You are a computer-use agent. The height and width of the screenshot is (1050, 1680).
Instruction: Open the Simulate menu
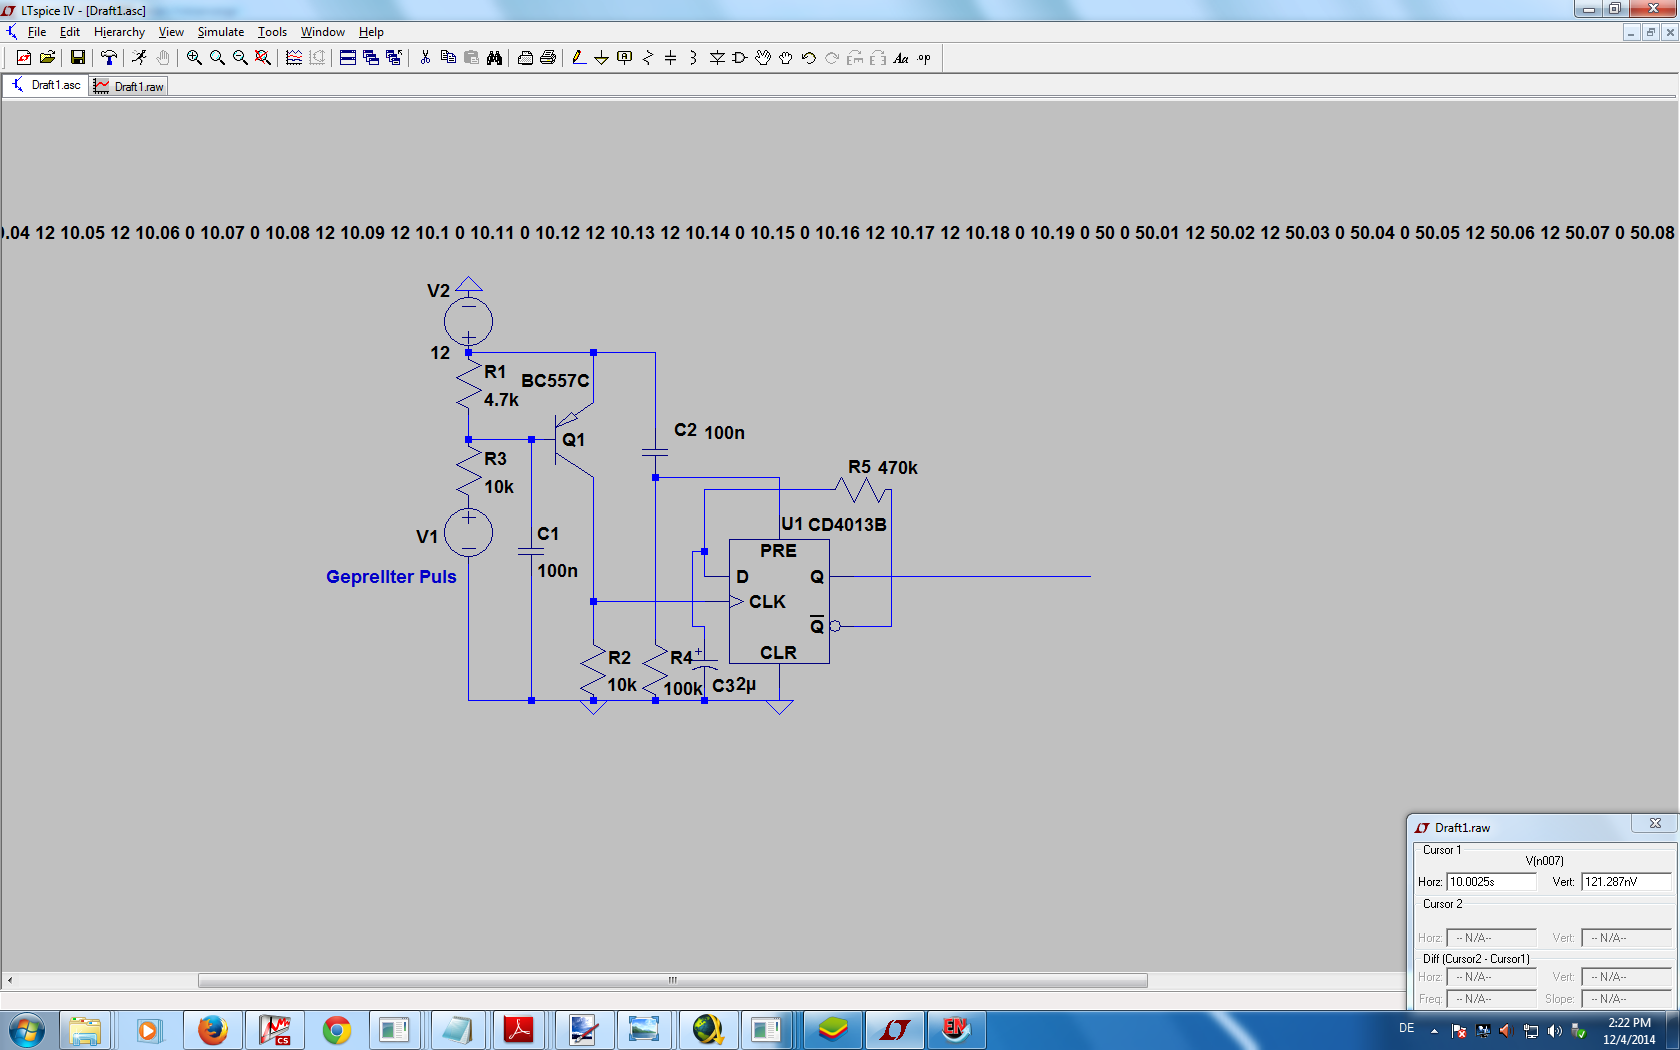(x=221, y=32)
